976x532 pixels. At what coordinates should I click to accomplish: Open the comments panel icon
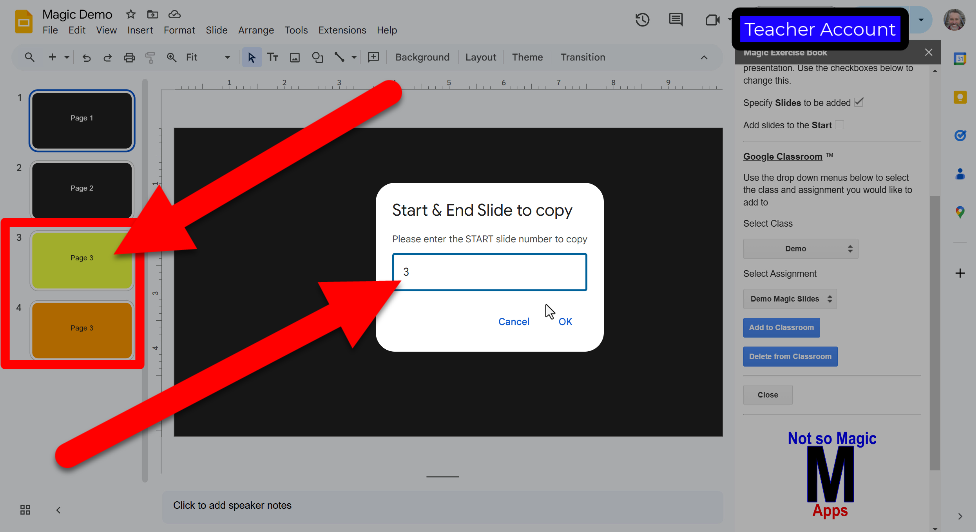click(x=676, y=20)
